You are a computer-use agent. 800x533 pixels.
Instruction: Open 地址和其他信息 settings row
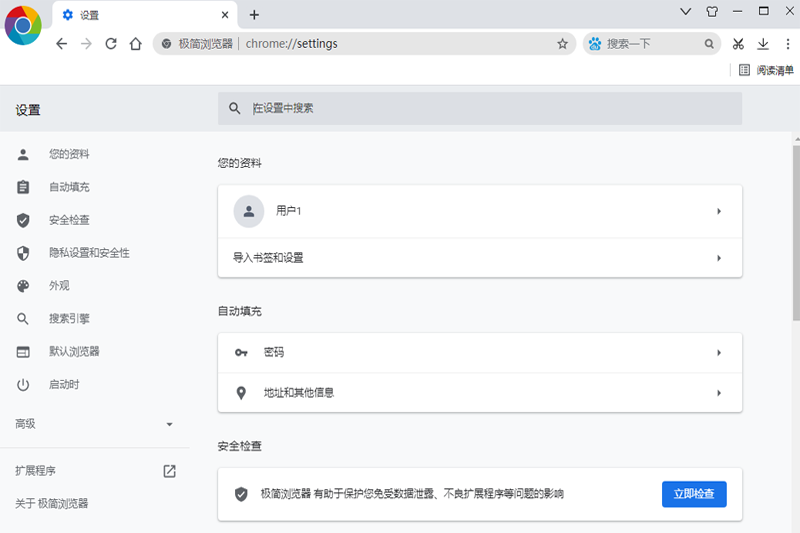point(480,393)
